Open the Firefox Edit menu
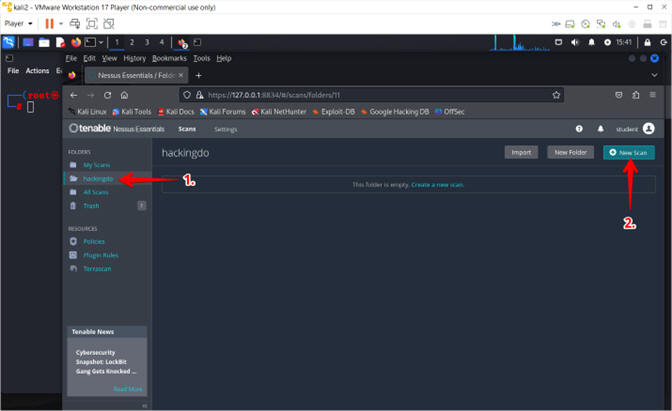This screenshot has width=672, height=411. click(x=89, y=58)
